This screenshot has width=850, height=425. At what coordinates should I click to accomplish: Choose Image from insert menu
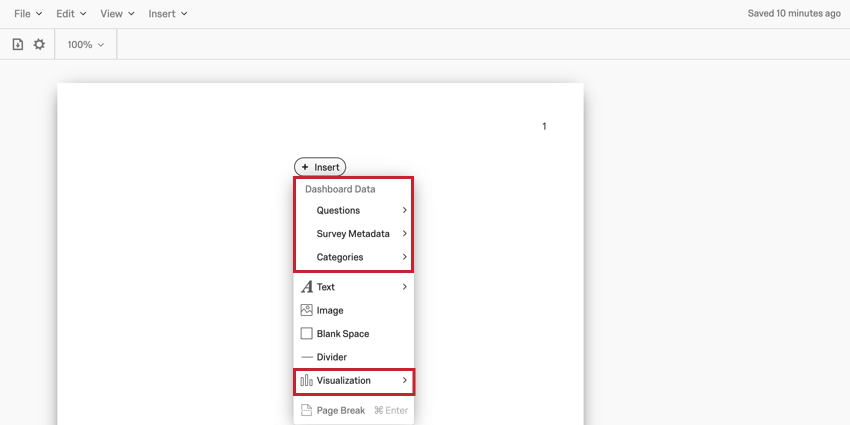point(353,310)
